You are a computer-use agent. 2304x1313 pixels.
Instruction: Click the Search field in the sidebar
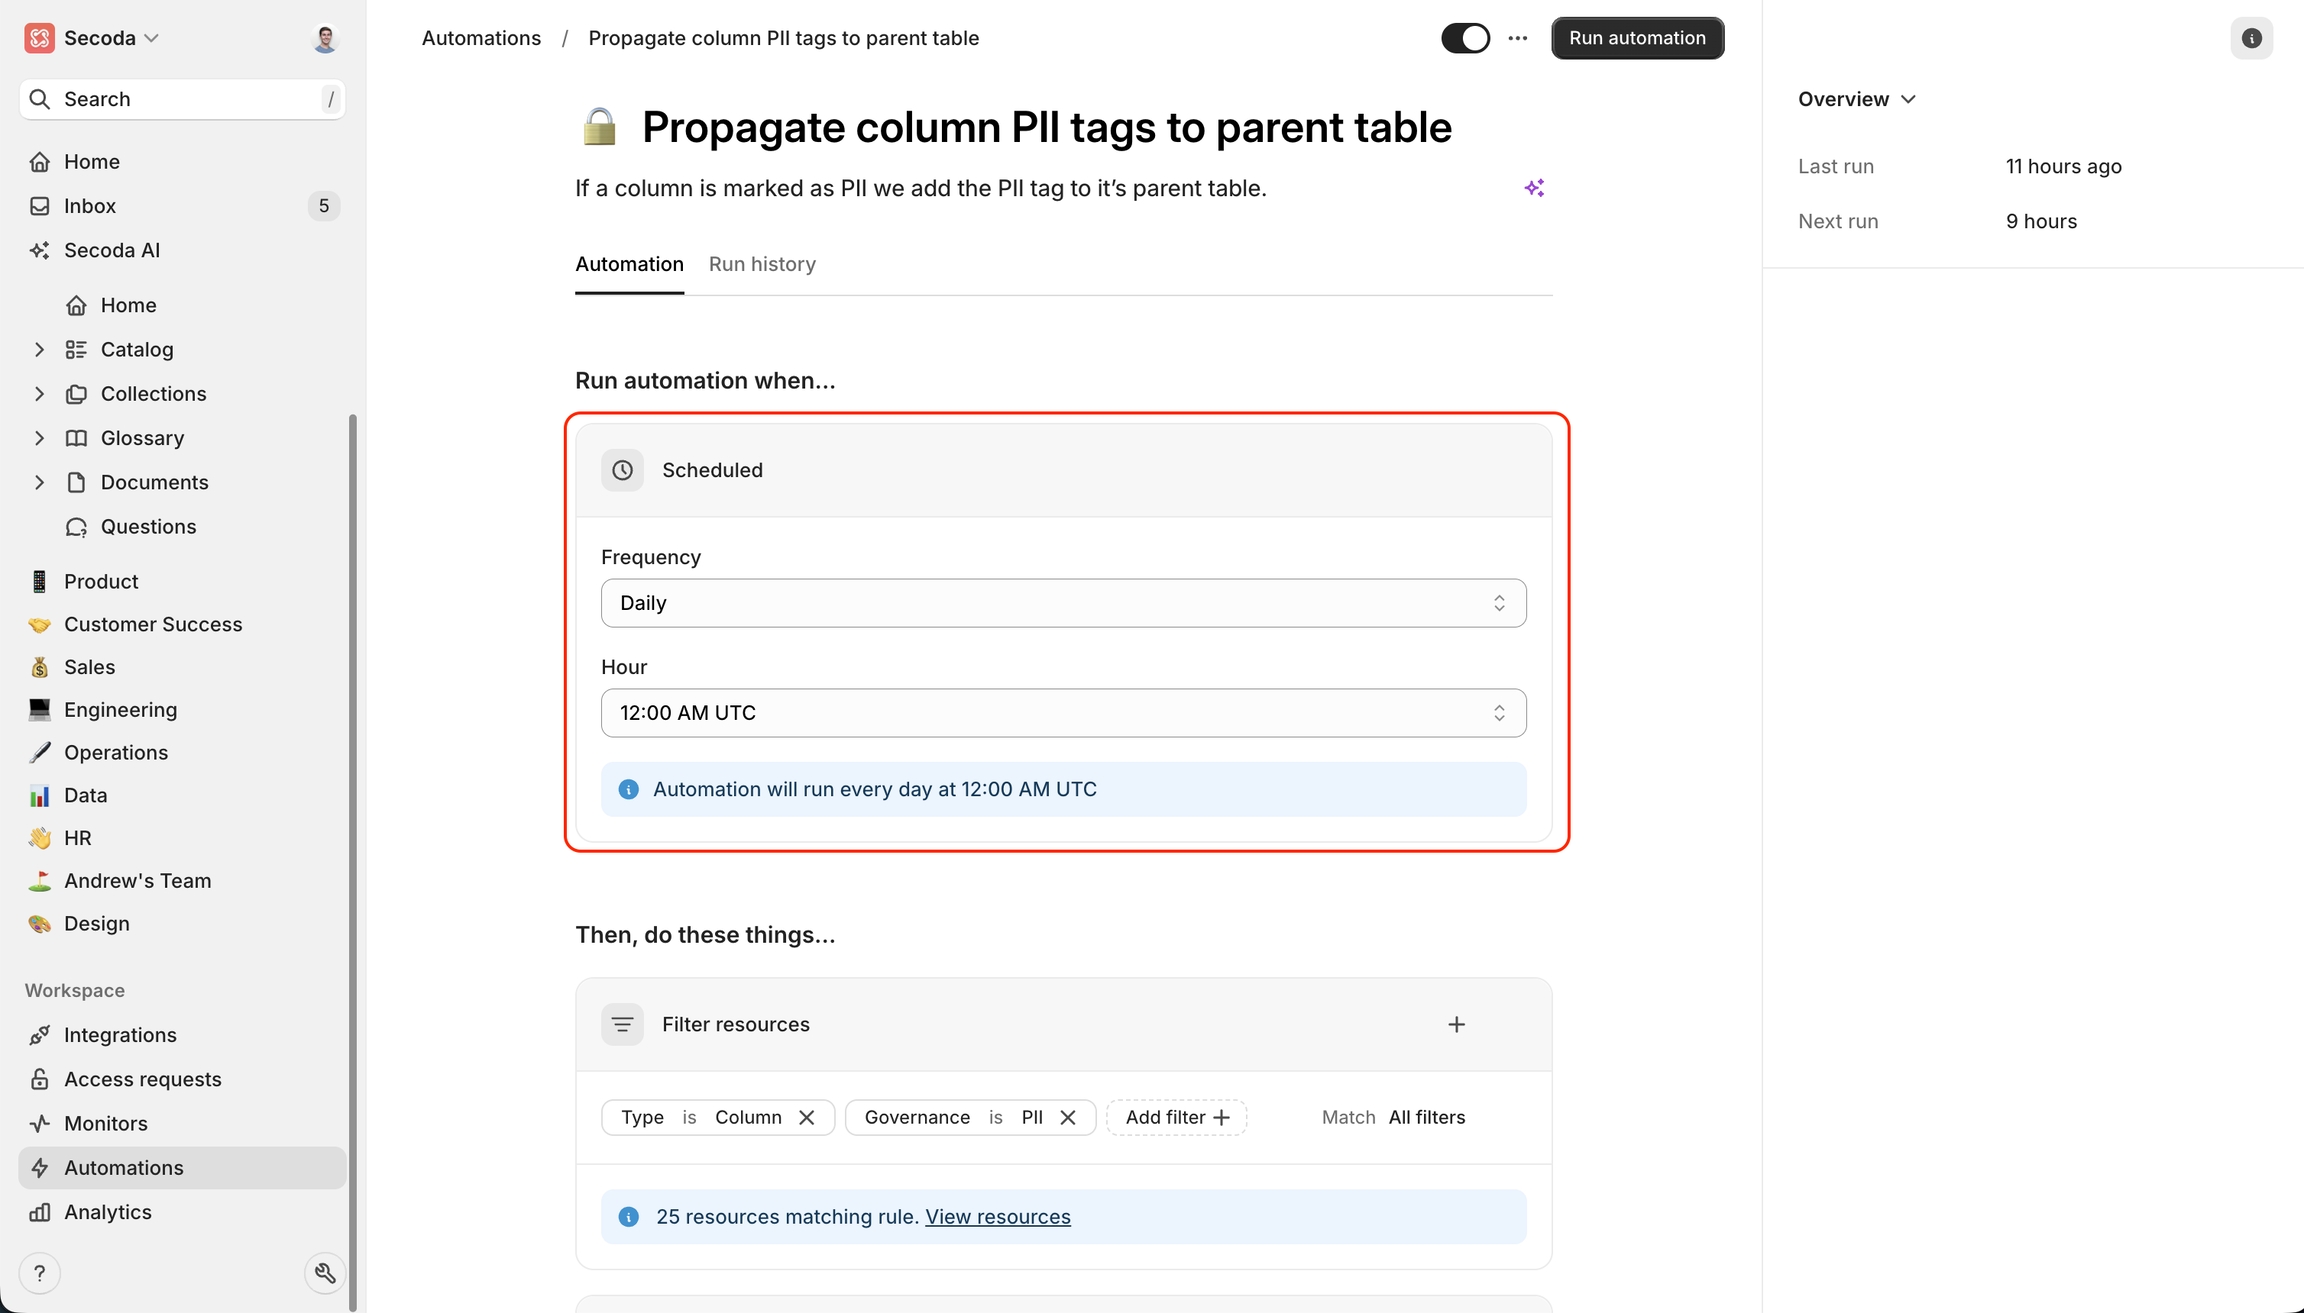pos(182,99)
